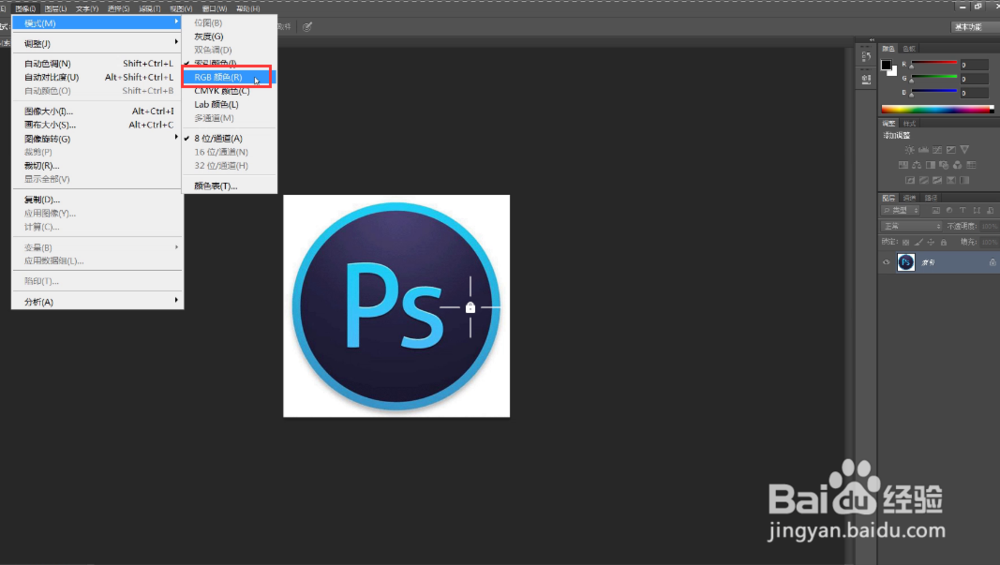The height and width of the screenshot is (565, 1000).
Task: Toggle lock all (padlock) button
Action: click(x=944, y=242)
